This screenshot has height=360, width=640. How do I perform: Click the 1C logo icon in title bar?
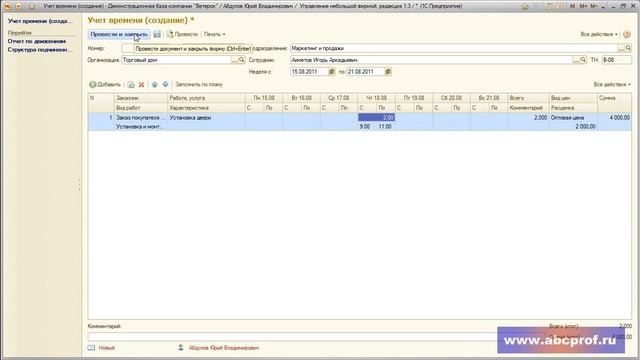point(7,6)
